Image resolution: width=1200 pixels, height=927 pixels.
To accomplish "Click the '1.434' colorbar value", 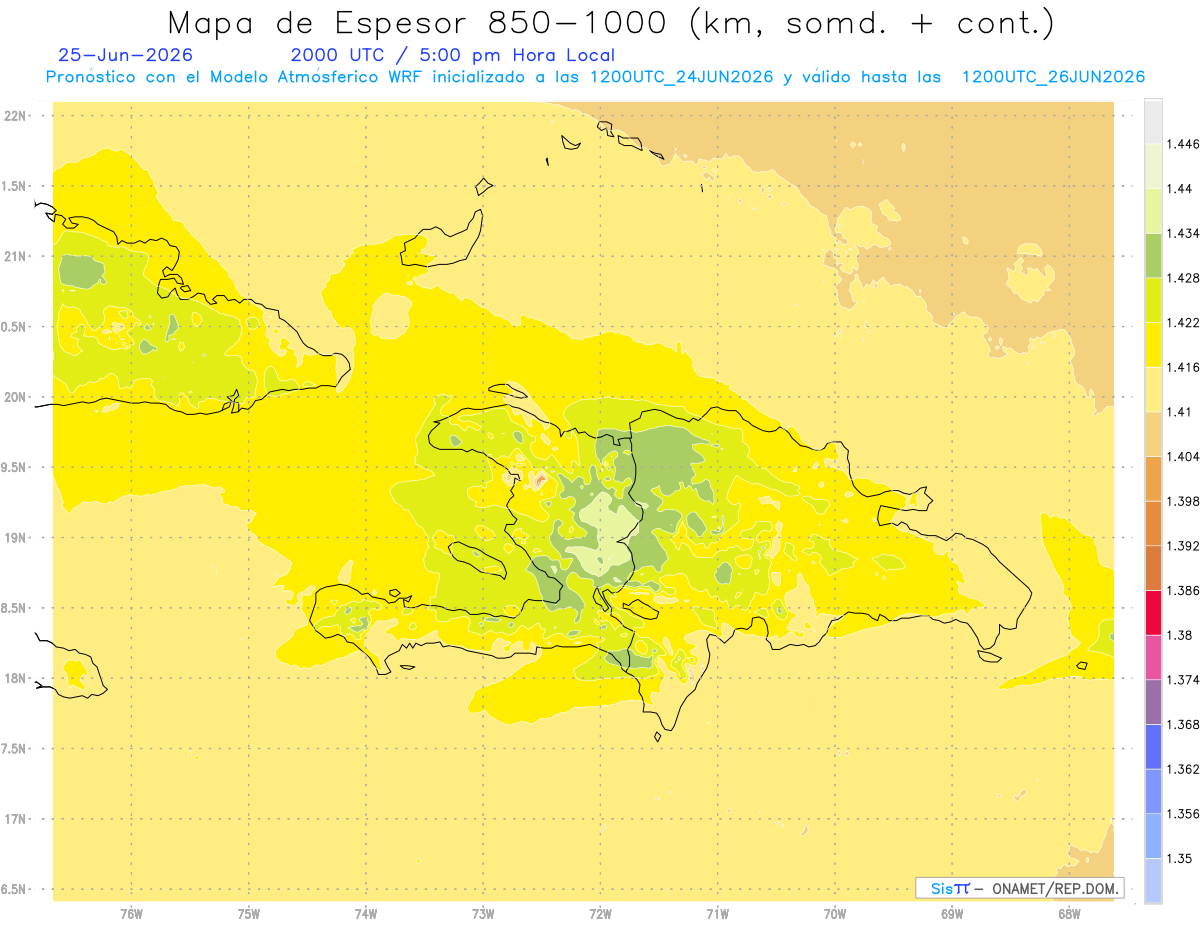I will pos(1183,233).
